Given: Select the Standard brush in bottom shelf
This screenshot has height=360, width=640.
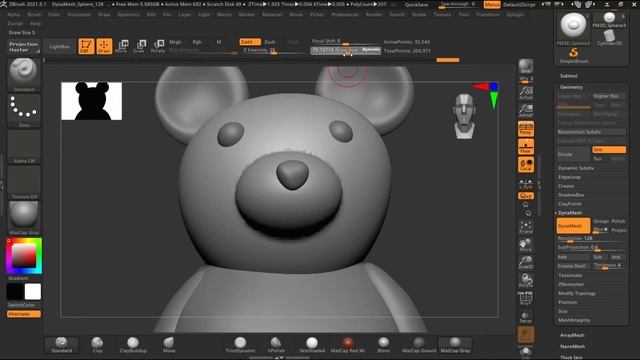Looking at the screenshot, I should [62, 345].
